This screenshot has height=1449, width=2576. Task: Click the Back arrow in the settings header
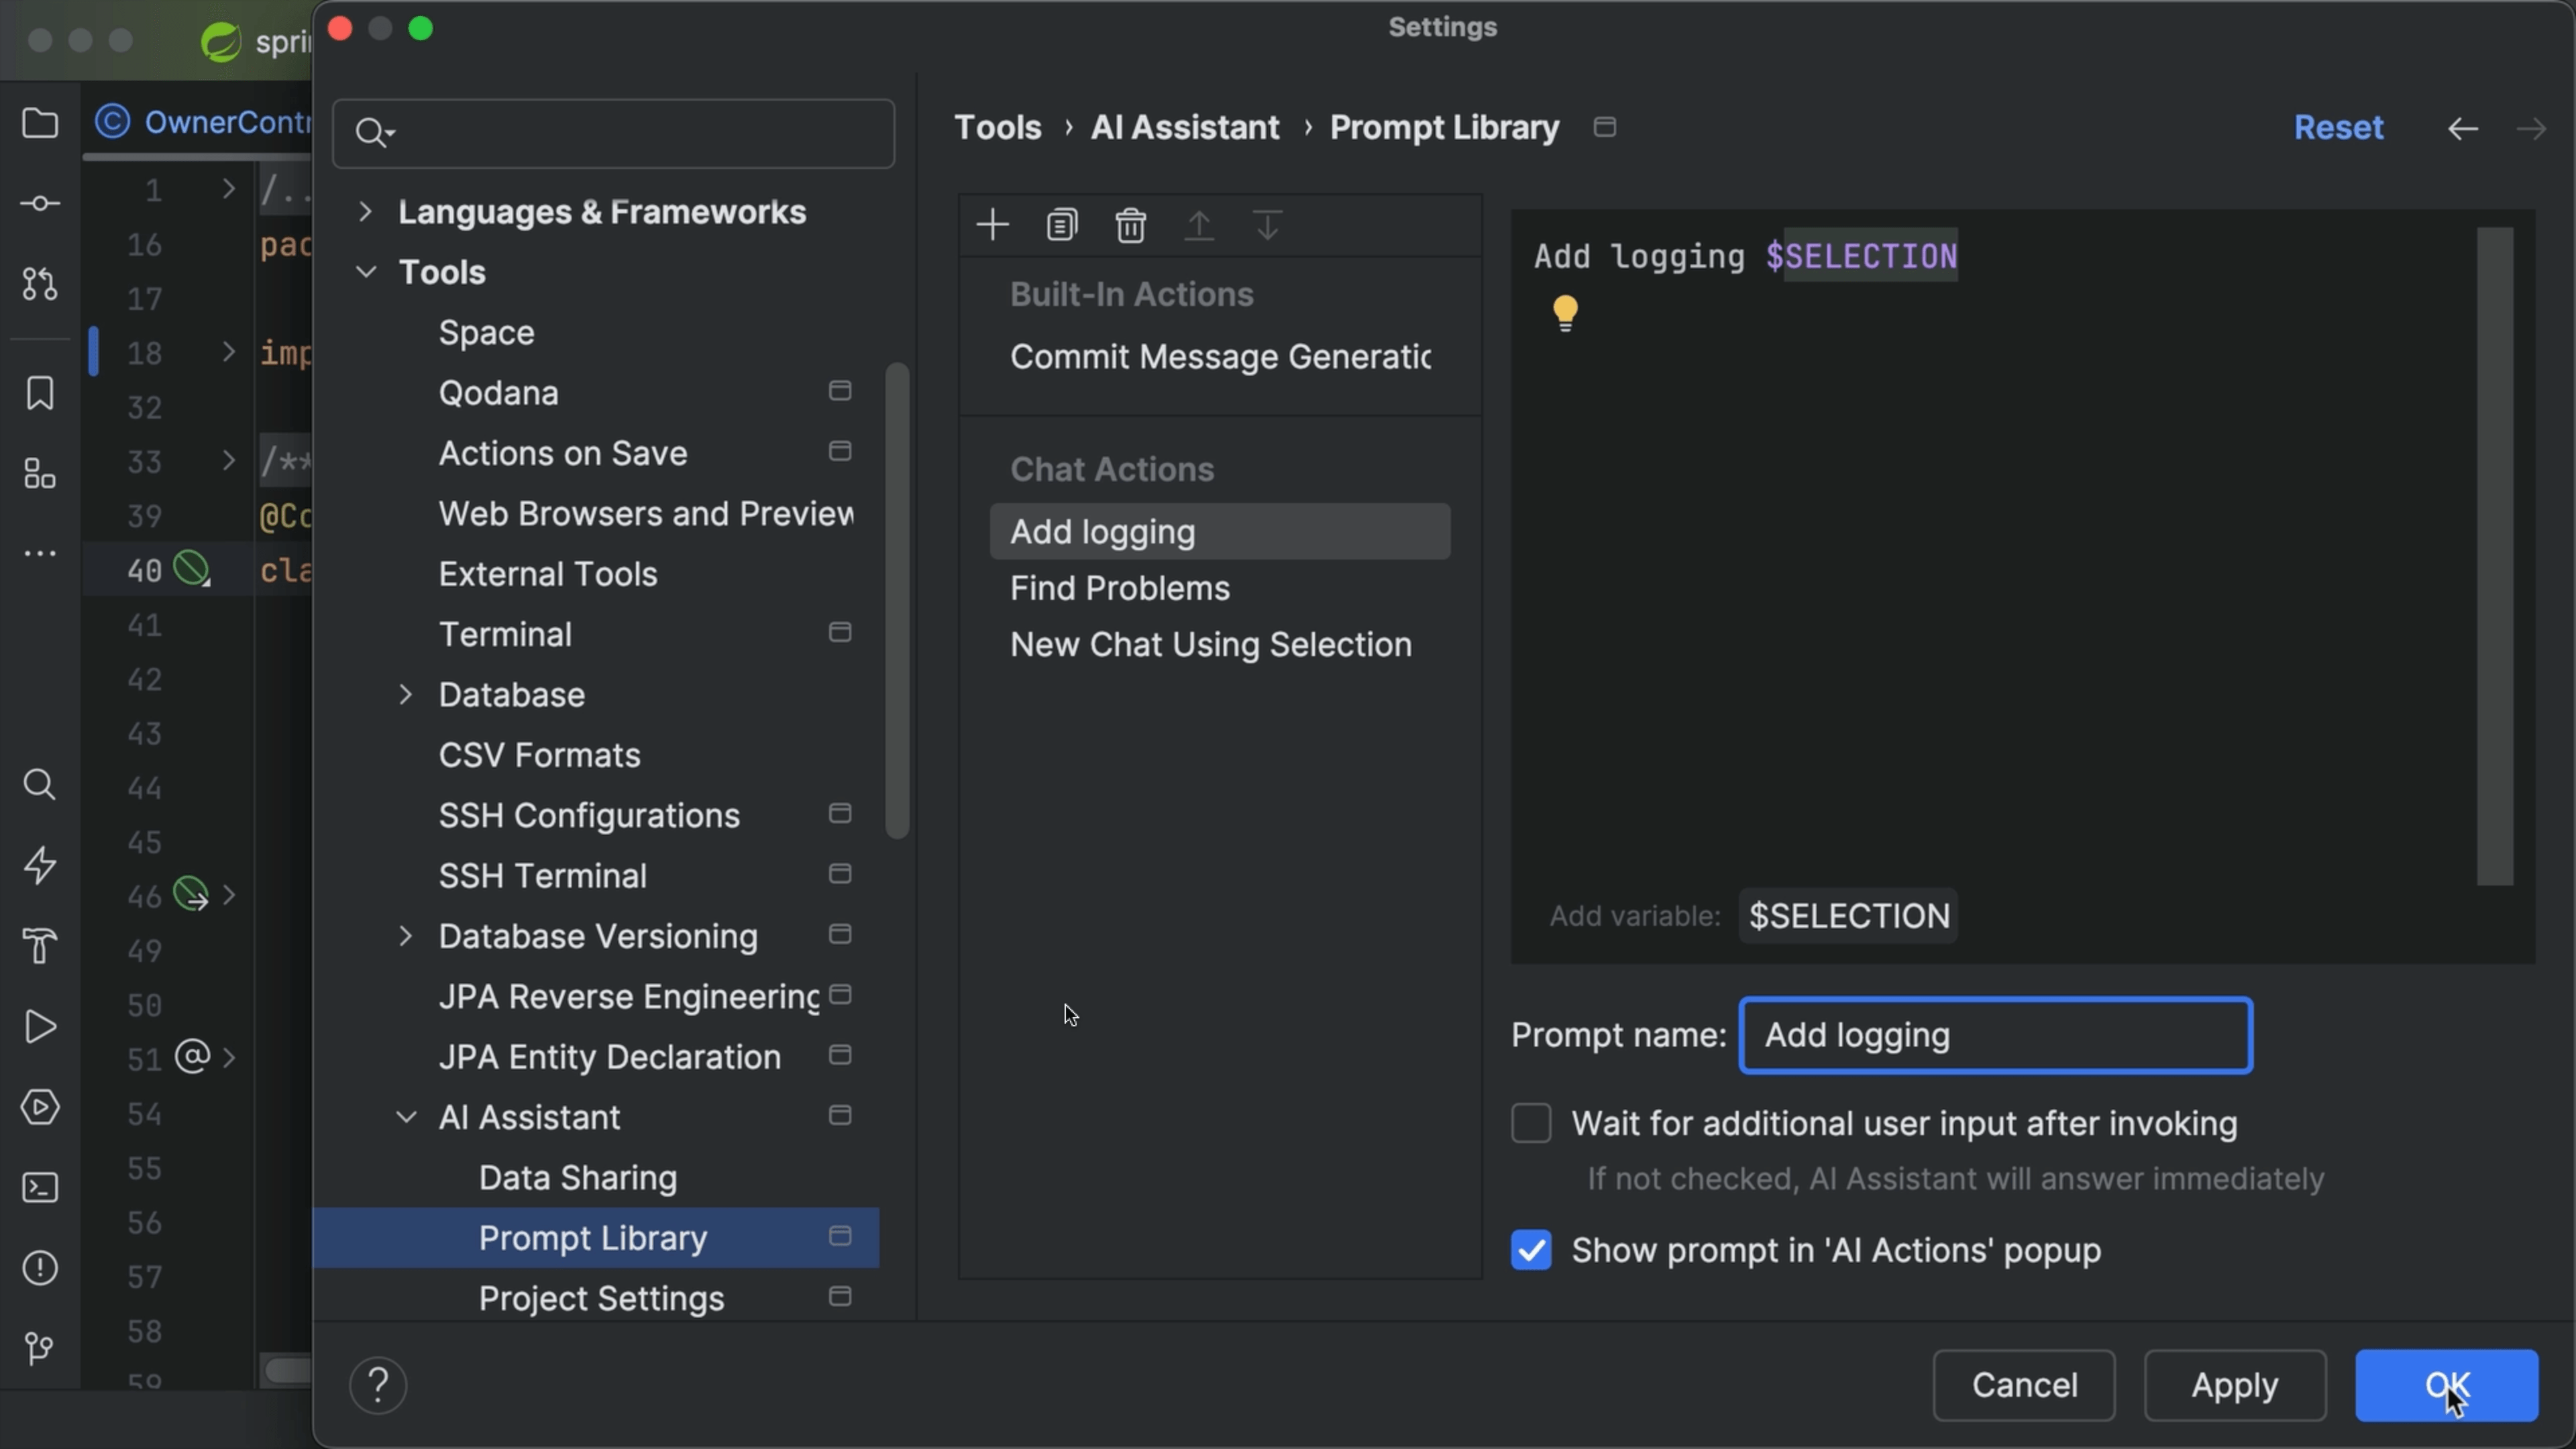(2462, 128)
